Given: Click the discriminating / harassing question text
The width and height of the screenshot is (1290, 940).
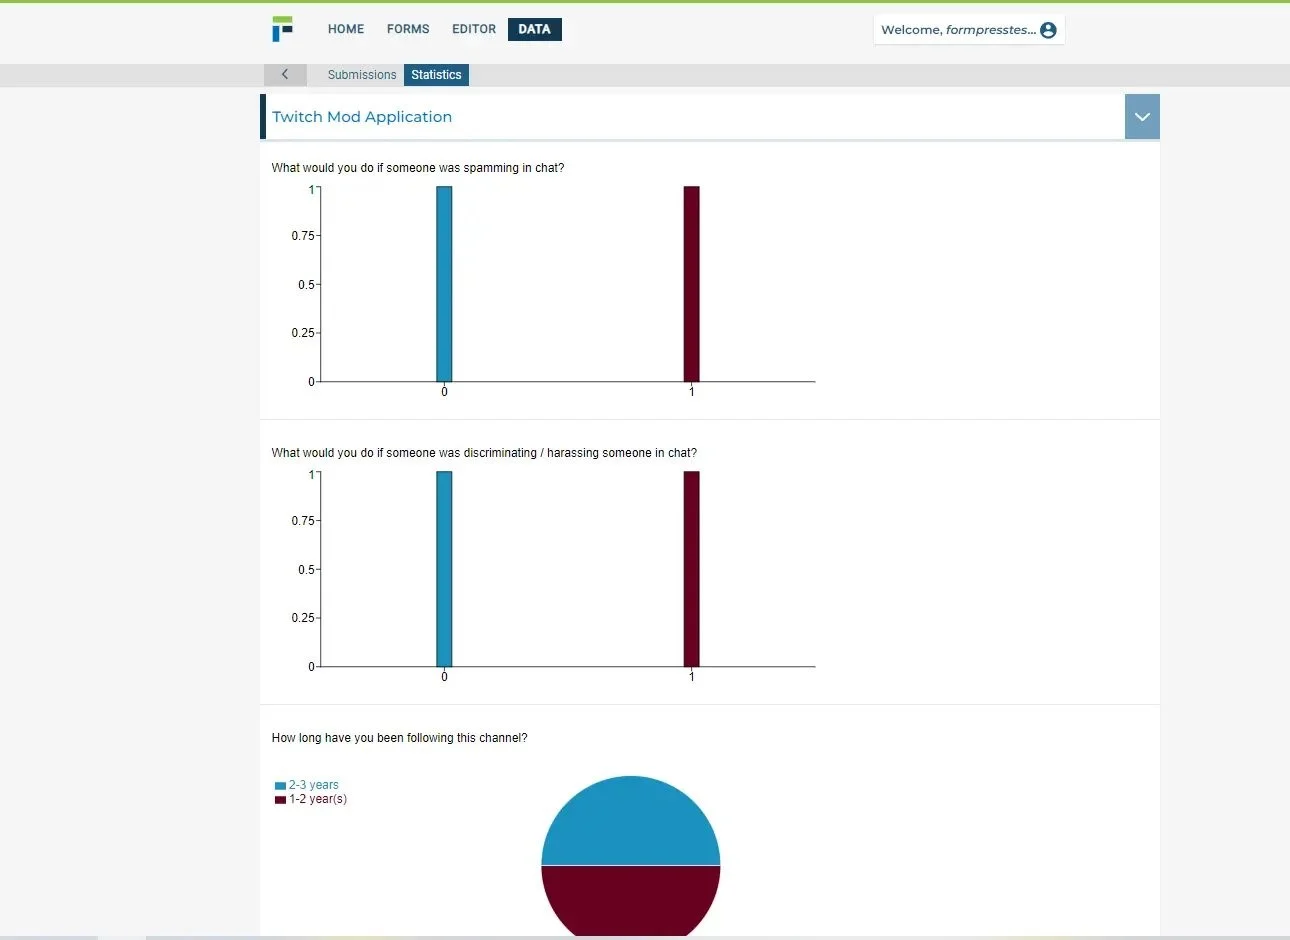Looking at the screenshot, I should [x=484, y=453].
